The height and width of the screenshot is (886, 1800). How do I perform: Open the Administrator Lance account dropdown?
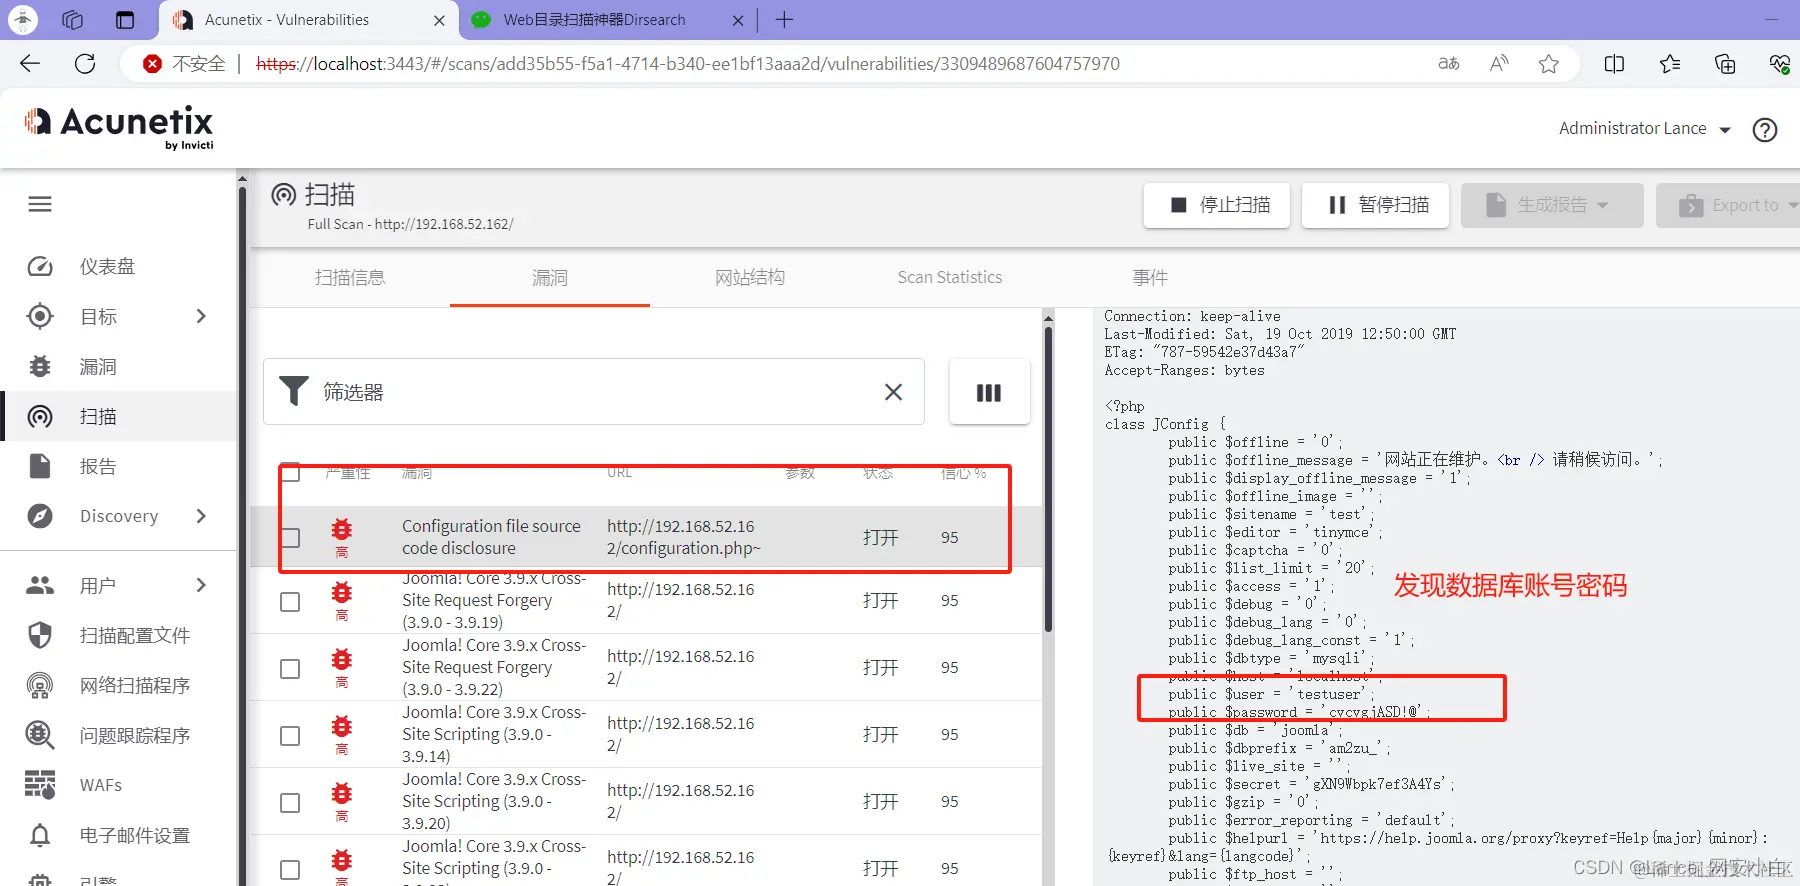(1644, 129)
